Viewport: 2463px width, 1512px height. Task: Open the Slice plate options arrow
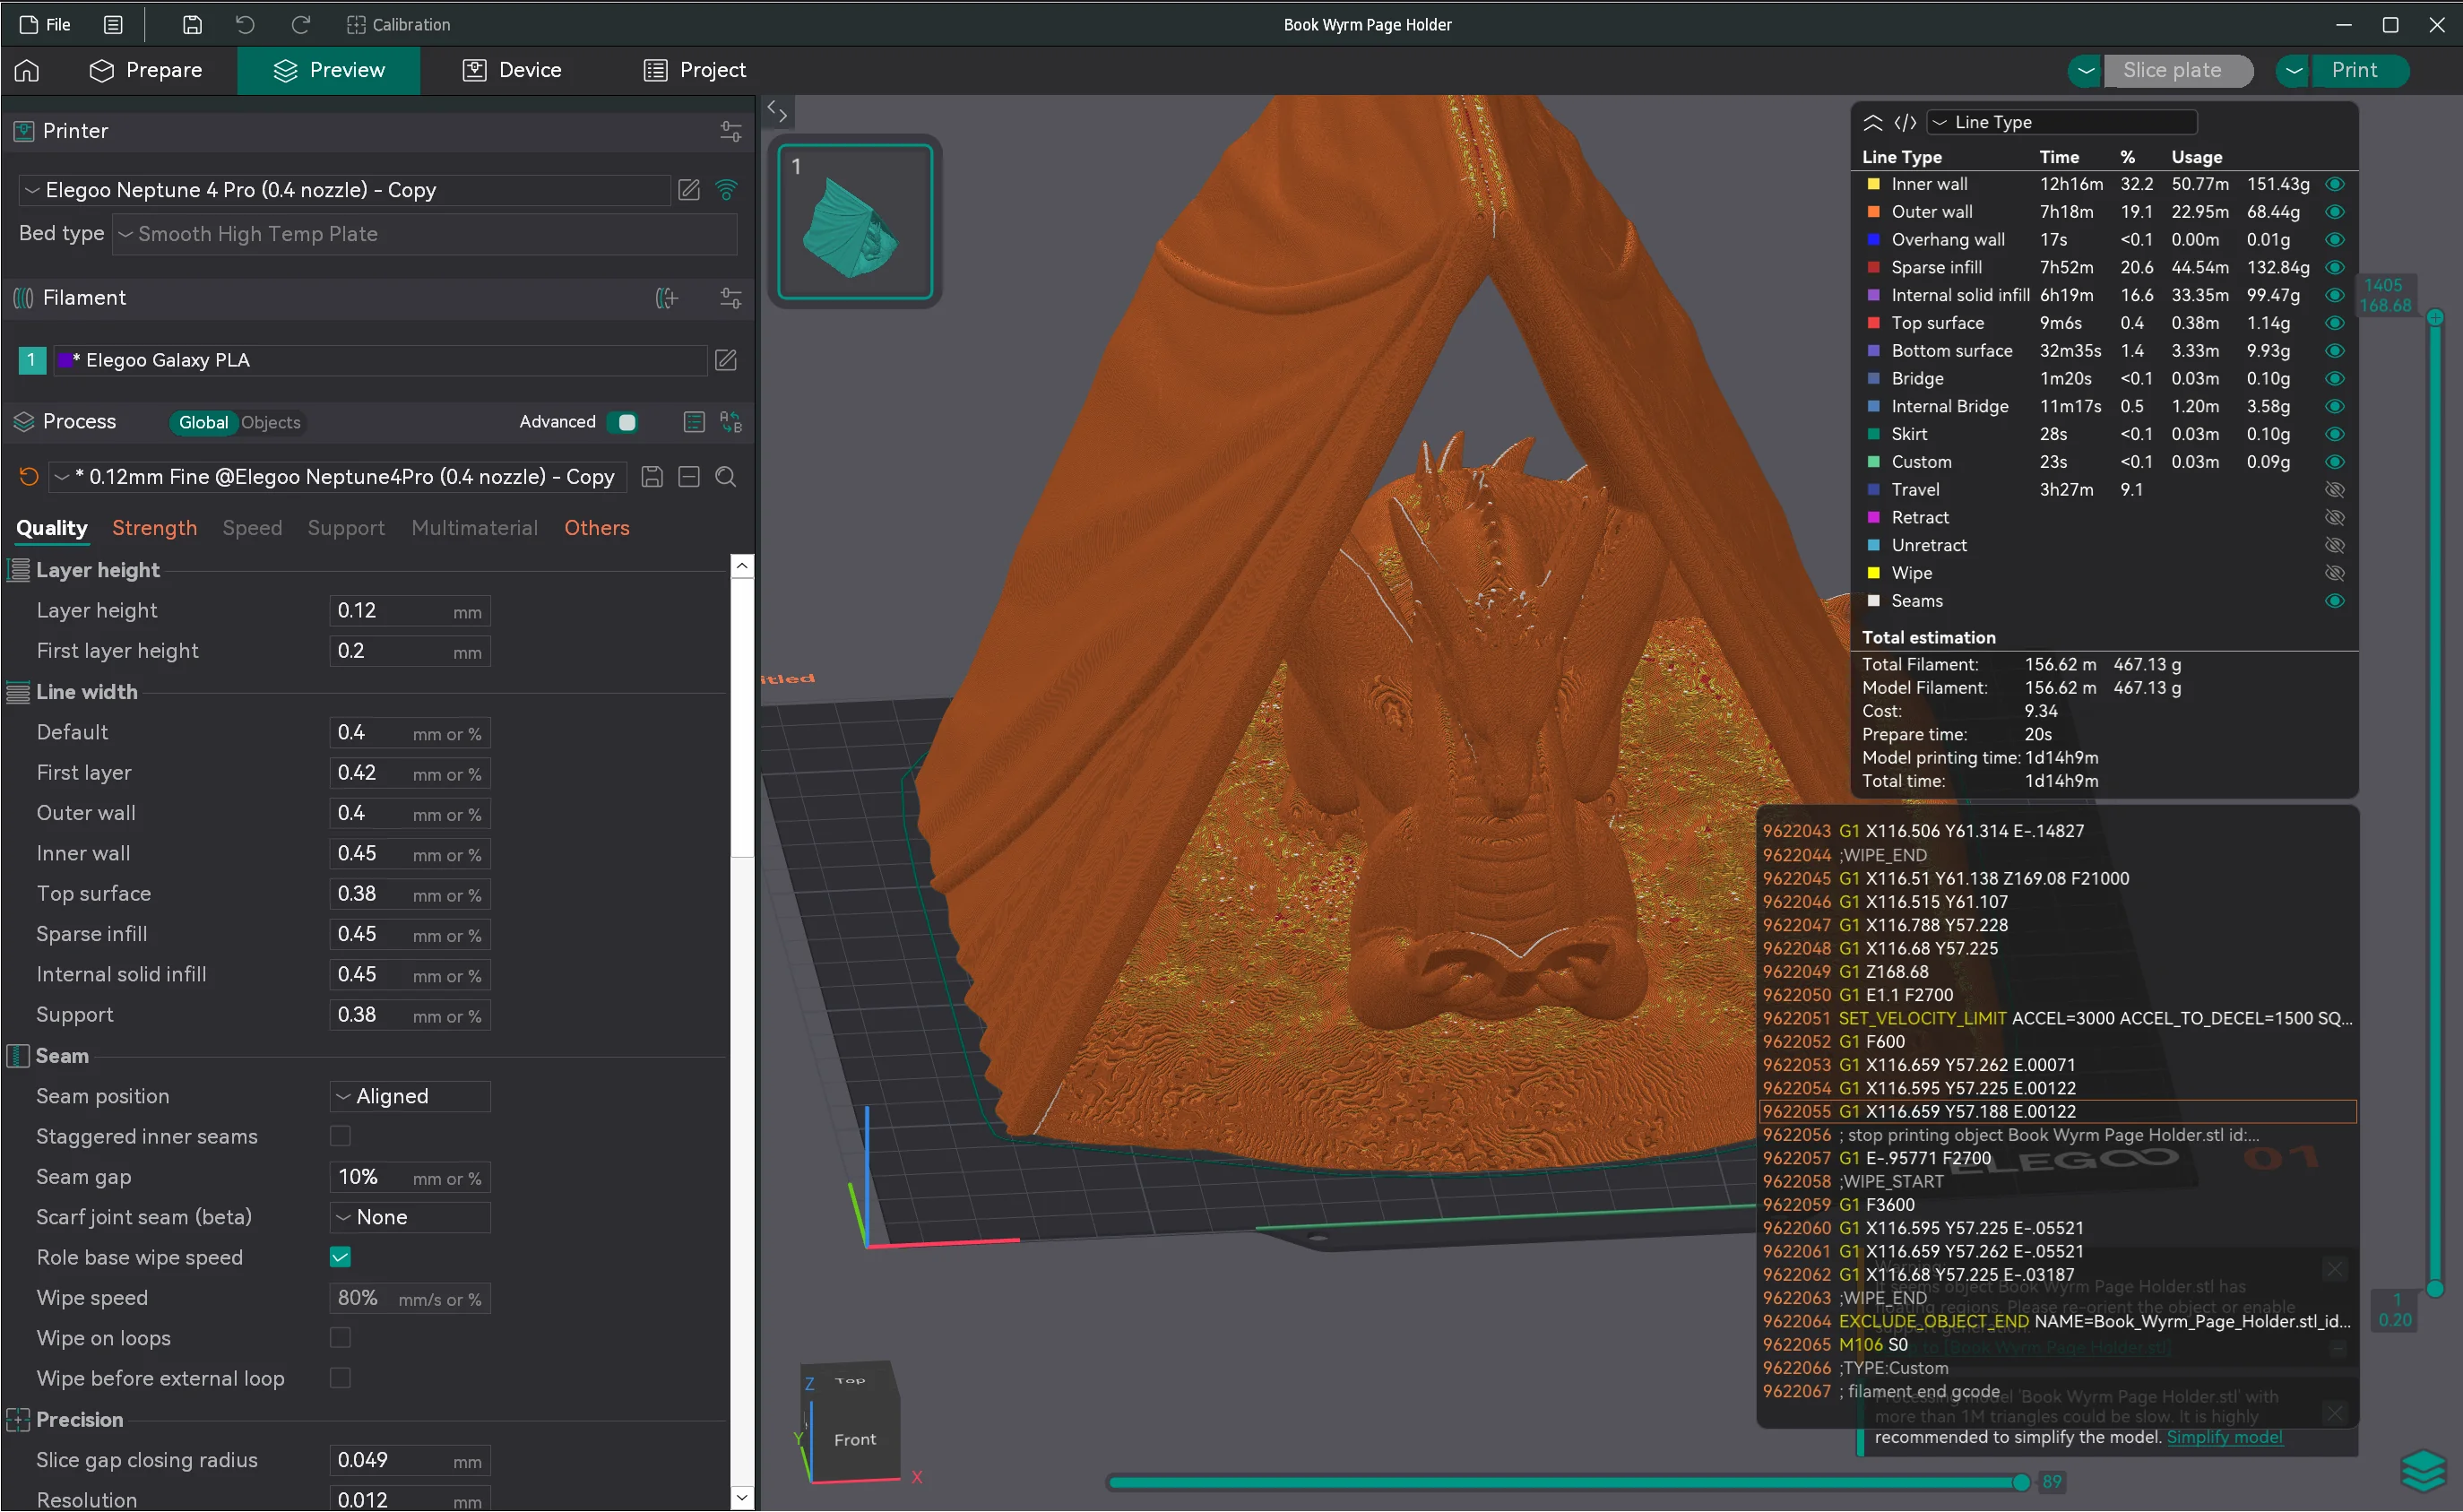(2085, 71)
